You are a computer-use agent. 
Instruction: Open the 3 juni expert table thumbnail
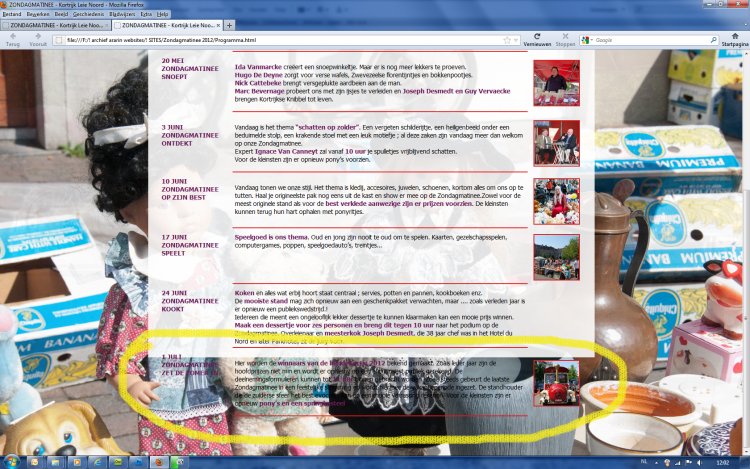pyautogui.click(x=556, y=143)
